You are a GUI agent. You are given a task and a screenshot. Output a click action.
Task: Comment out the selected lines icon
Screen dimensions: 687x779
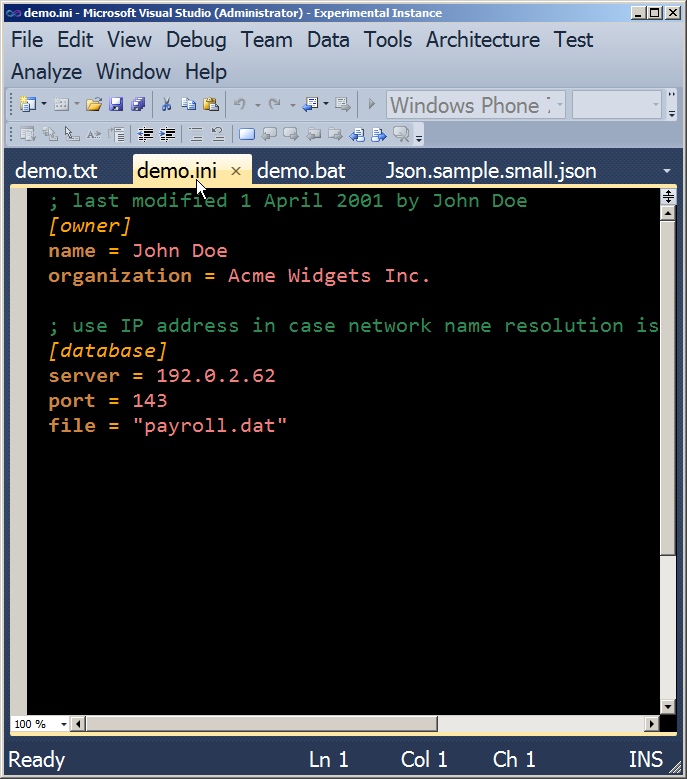coord(196,134)
